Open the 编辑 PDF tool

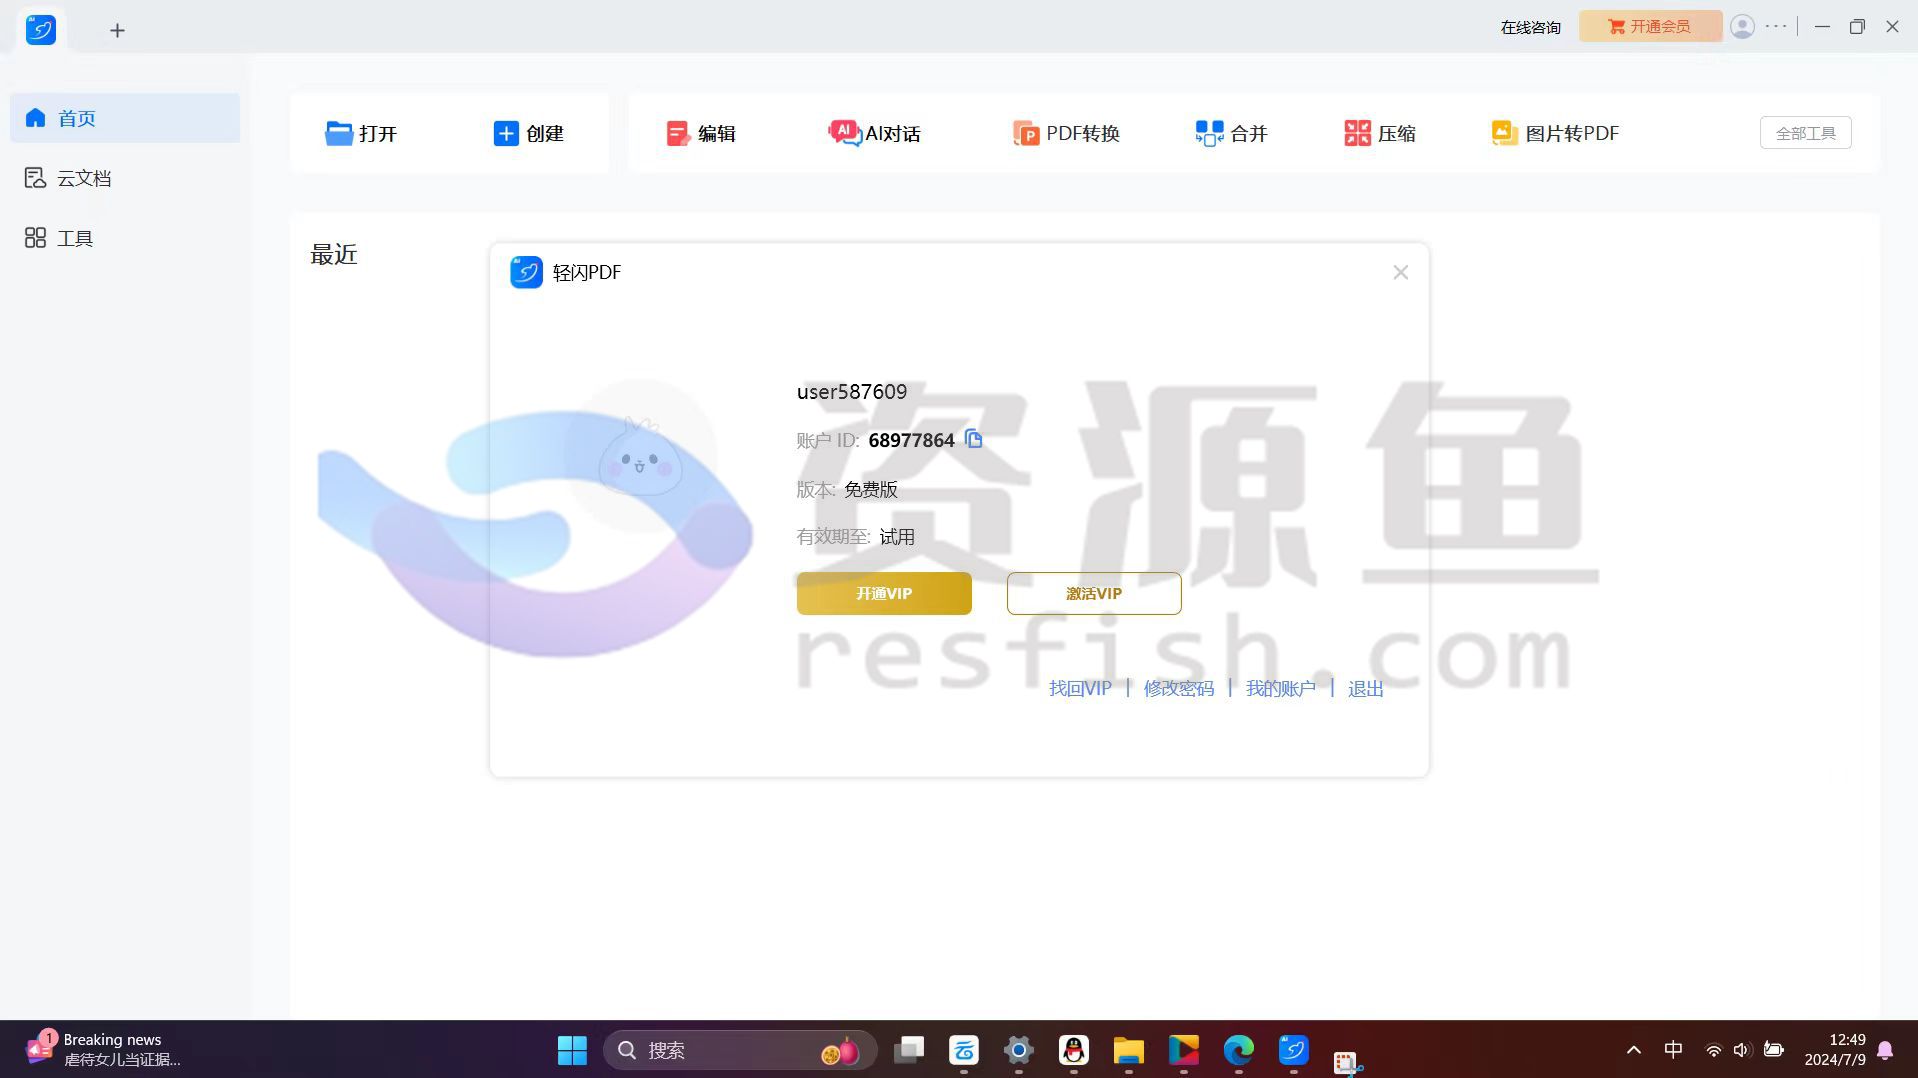click(x=701, y=133)
